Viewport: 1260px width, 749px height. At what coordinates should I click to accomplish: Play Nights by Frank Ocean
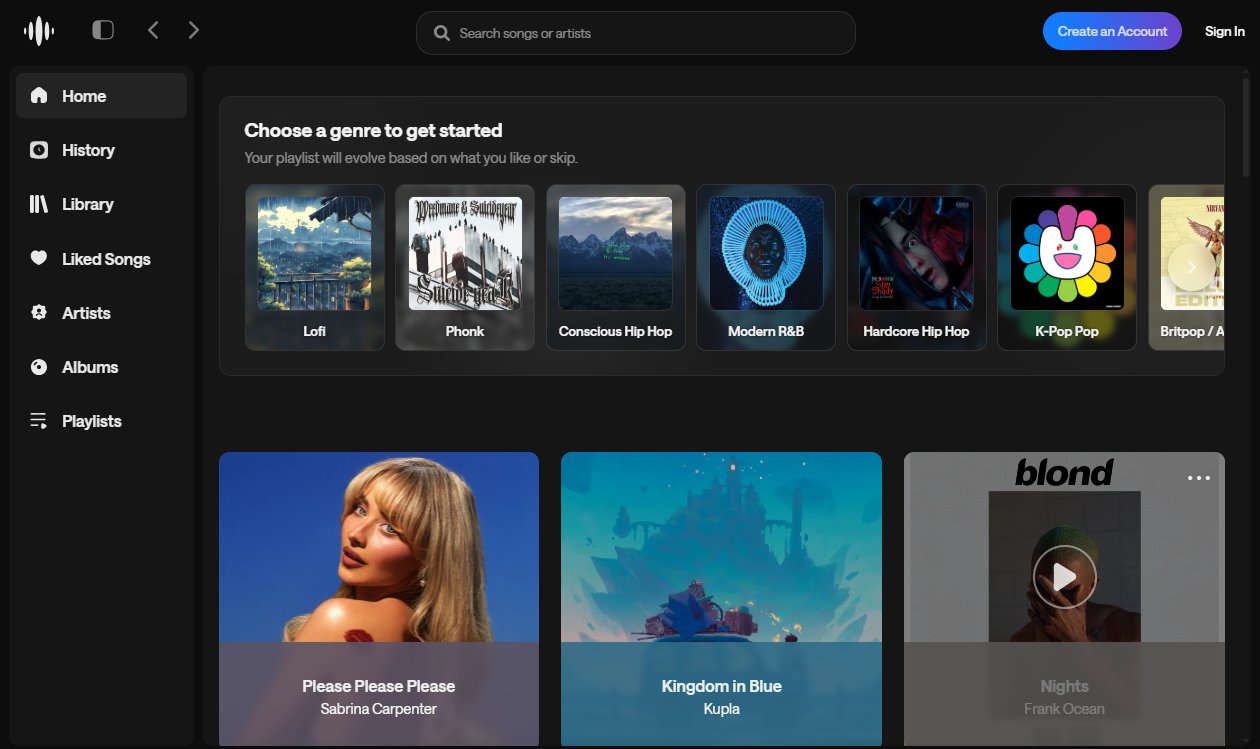point(1064,577)
